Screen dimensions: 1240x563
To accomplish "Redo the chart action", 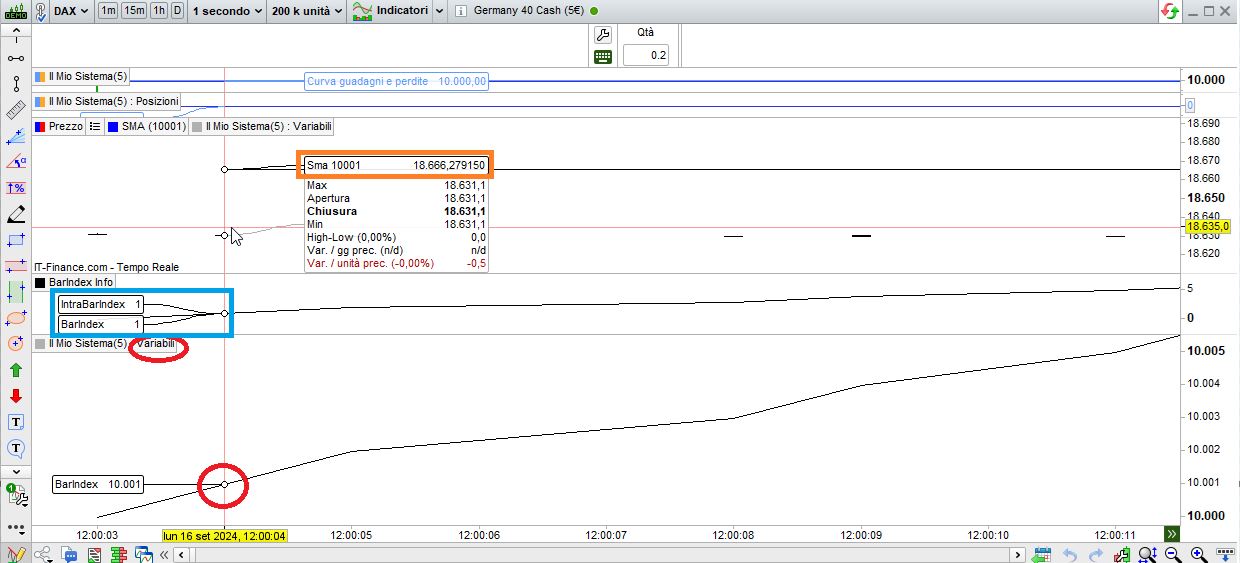I will tap(1097, 554).
